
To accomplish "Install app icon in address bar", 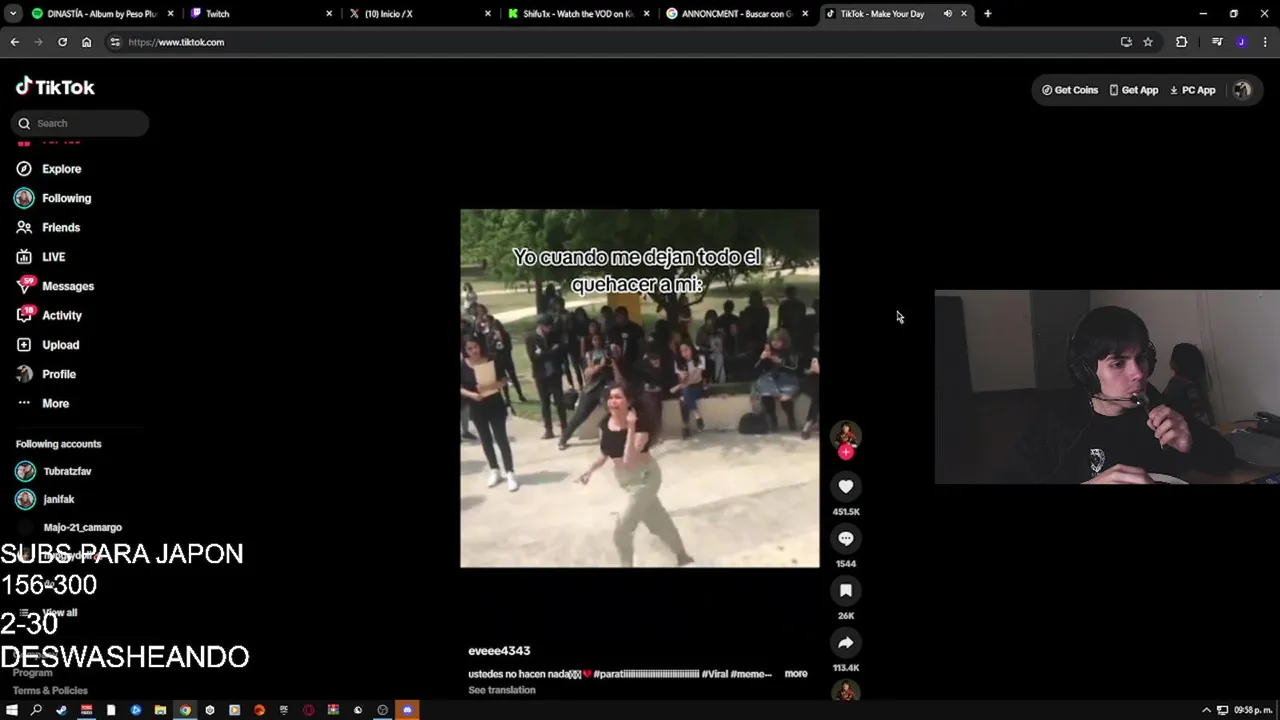I will pos(1126,42).
